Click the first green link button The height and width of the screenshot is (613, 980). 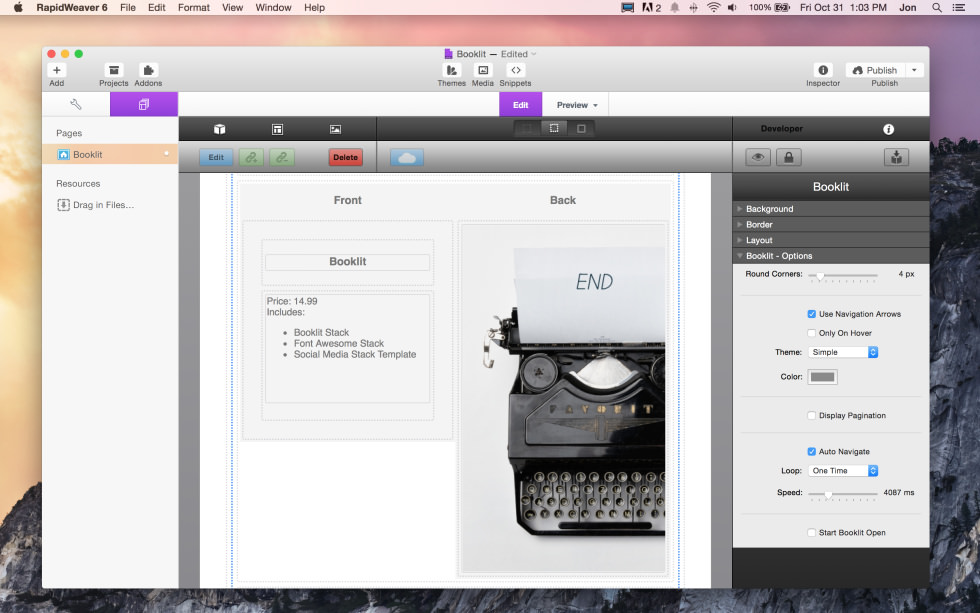tap(251, 157)
